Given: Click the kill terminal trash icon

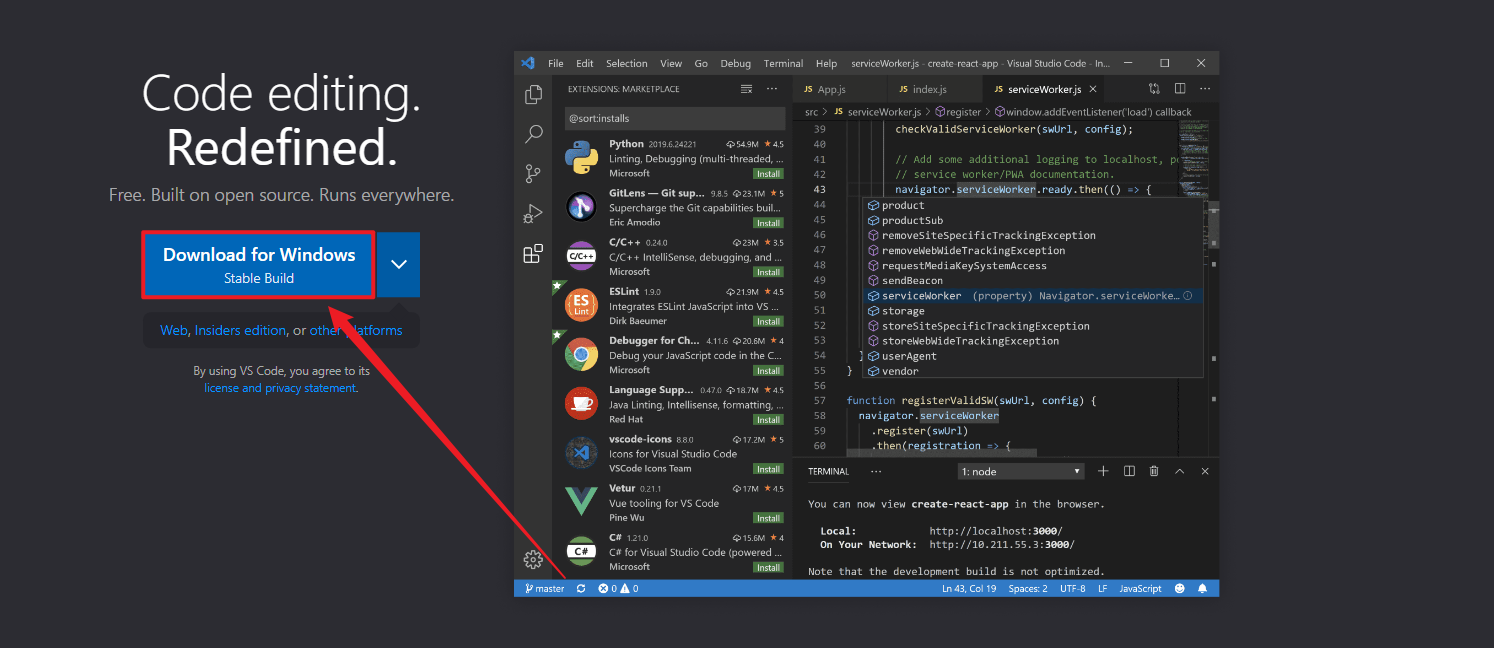Looking at the screenshot, I should pyautogui.click(x=1154, y=471).
